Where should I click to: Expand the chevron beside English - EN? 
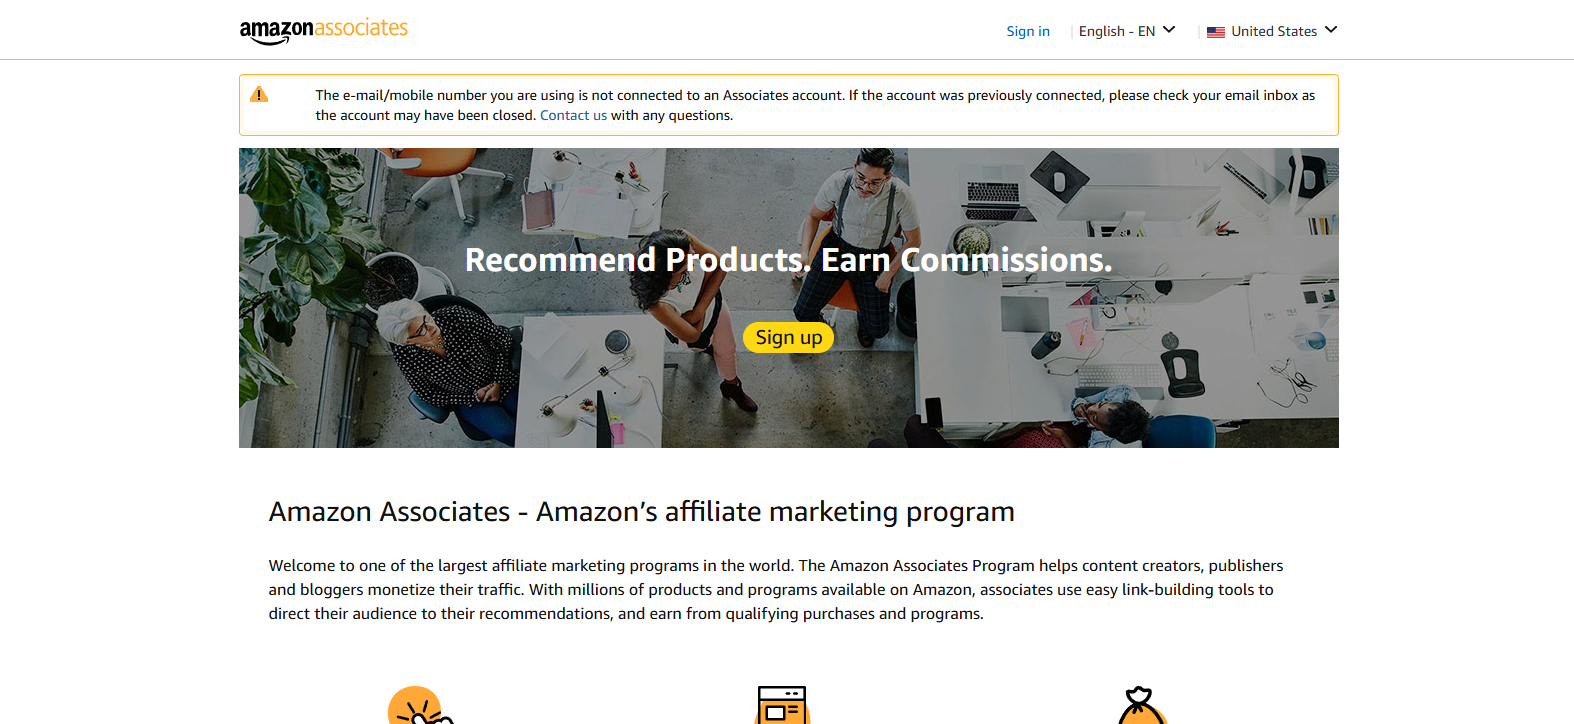(1169, 30)
